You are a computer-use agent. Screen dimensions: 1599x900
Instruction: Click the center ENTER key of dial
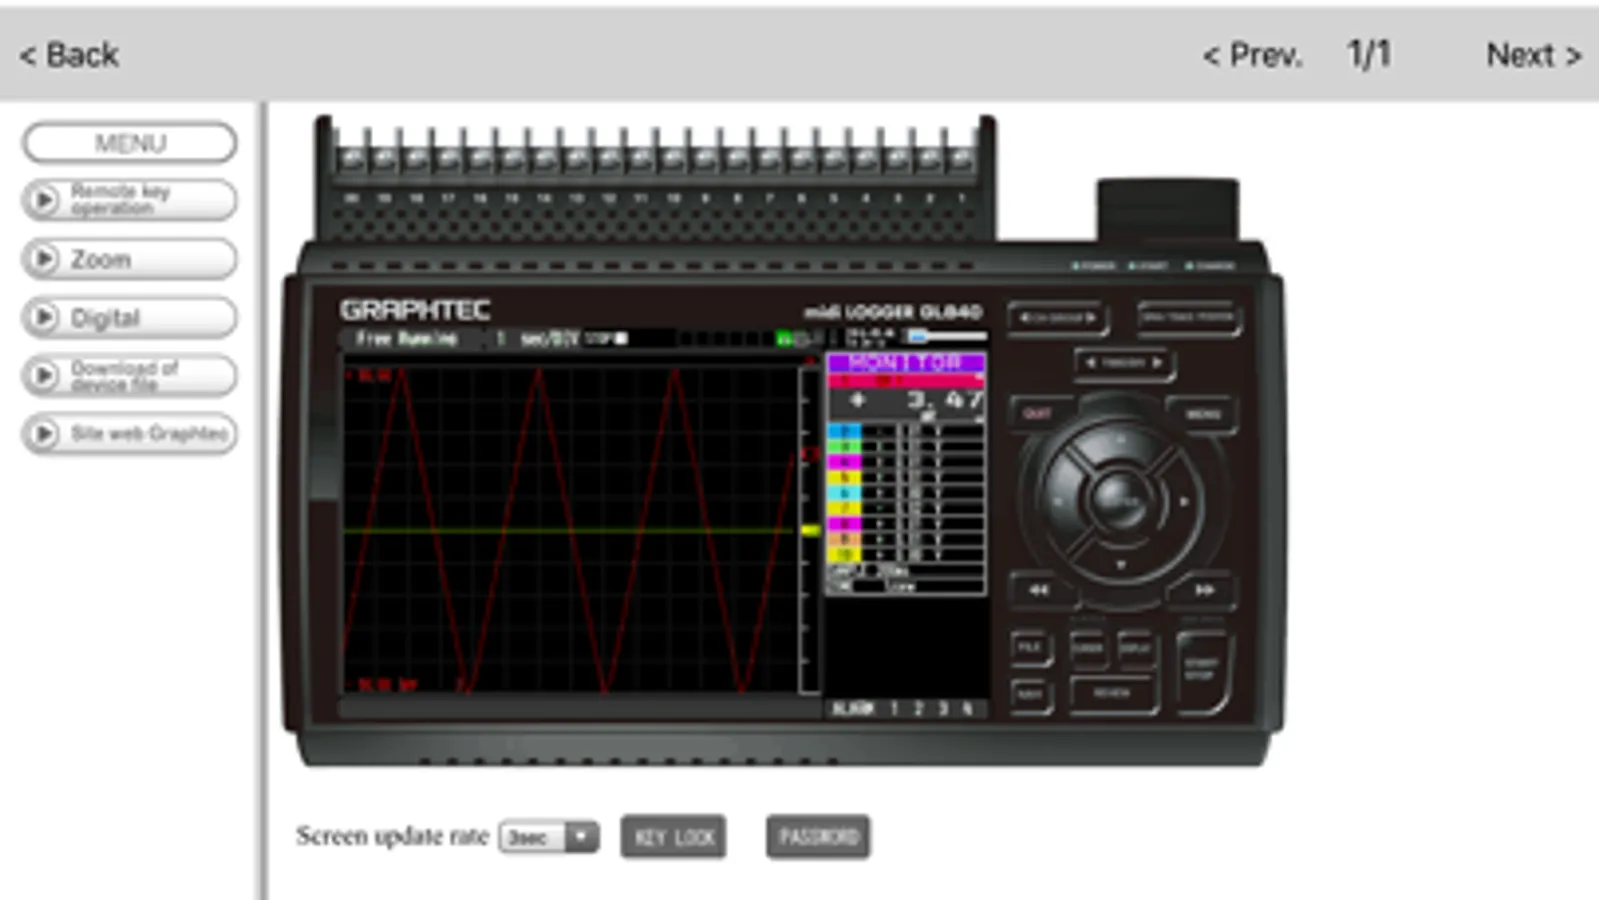point(1121,500)
